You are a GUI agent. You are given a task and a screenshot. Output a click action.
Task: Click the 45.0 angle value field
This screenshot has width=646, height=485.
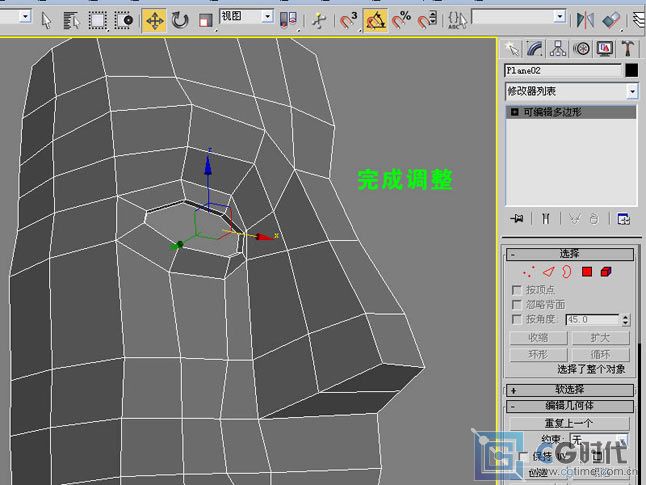coord(592,320)
